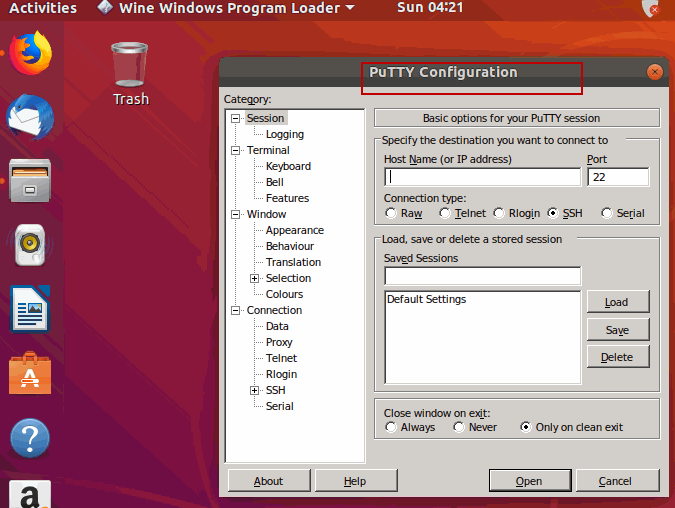This screenshot has width=675, height=508.
Task: Open Ubuntu Software orange bag icon
Action: point(30,373)
